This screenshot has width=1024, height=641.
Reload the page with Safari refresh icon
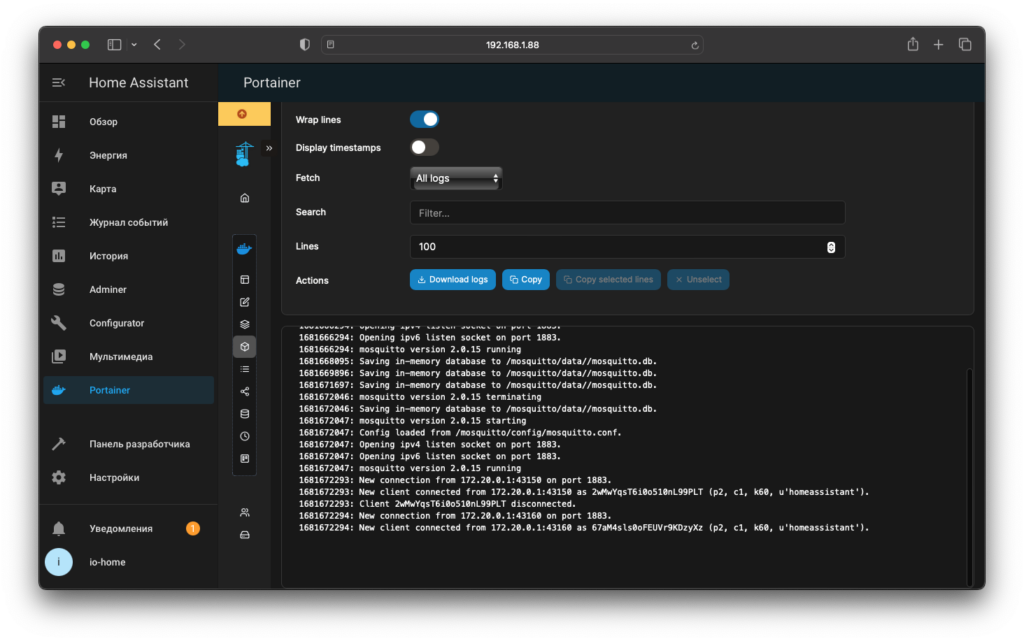click(x=694, y=45)
